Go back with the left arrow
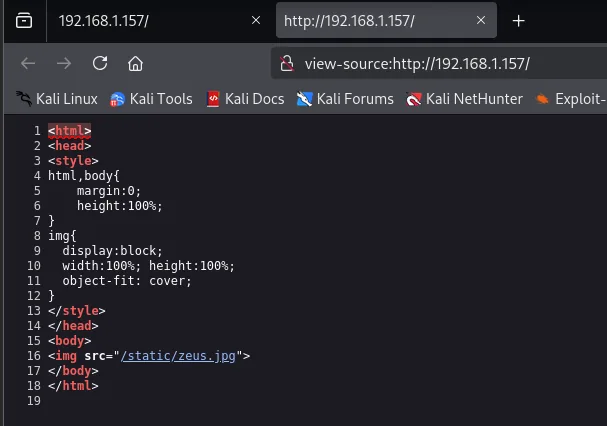Image resolution: width=607 pixels, height=426 pixels. (28, 63)
